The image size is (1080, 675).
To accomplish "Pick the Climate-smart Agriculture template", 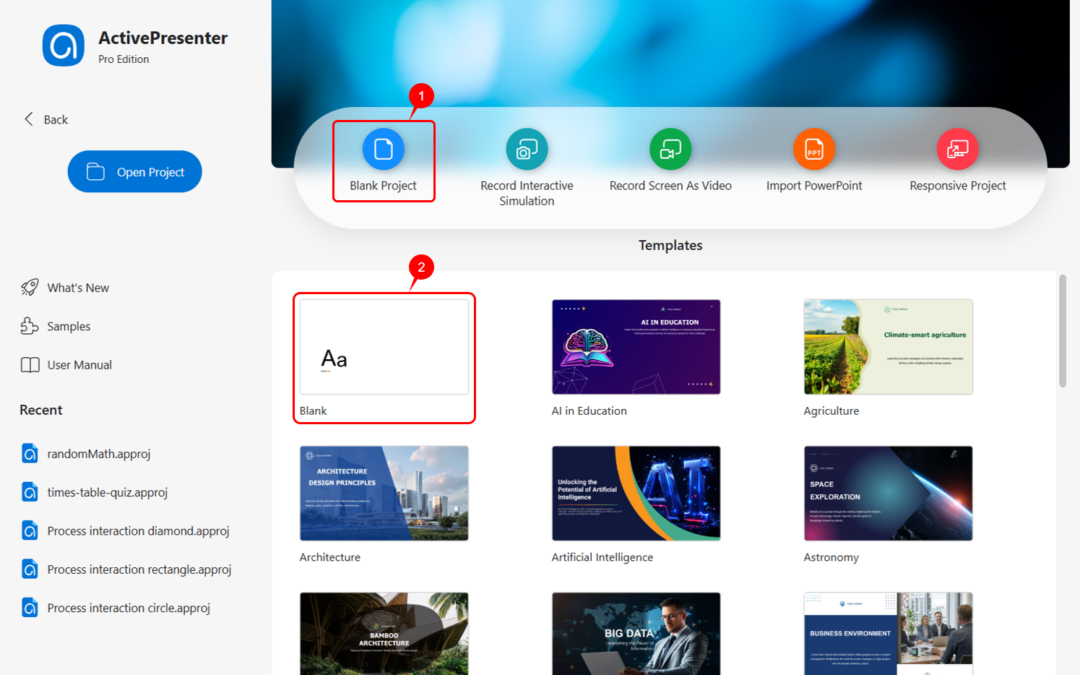I will click(x=888, y=345).
